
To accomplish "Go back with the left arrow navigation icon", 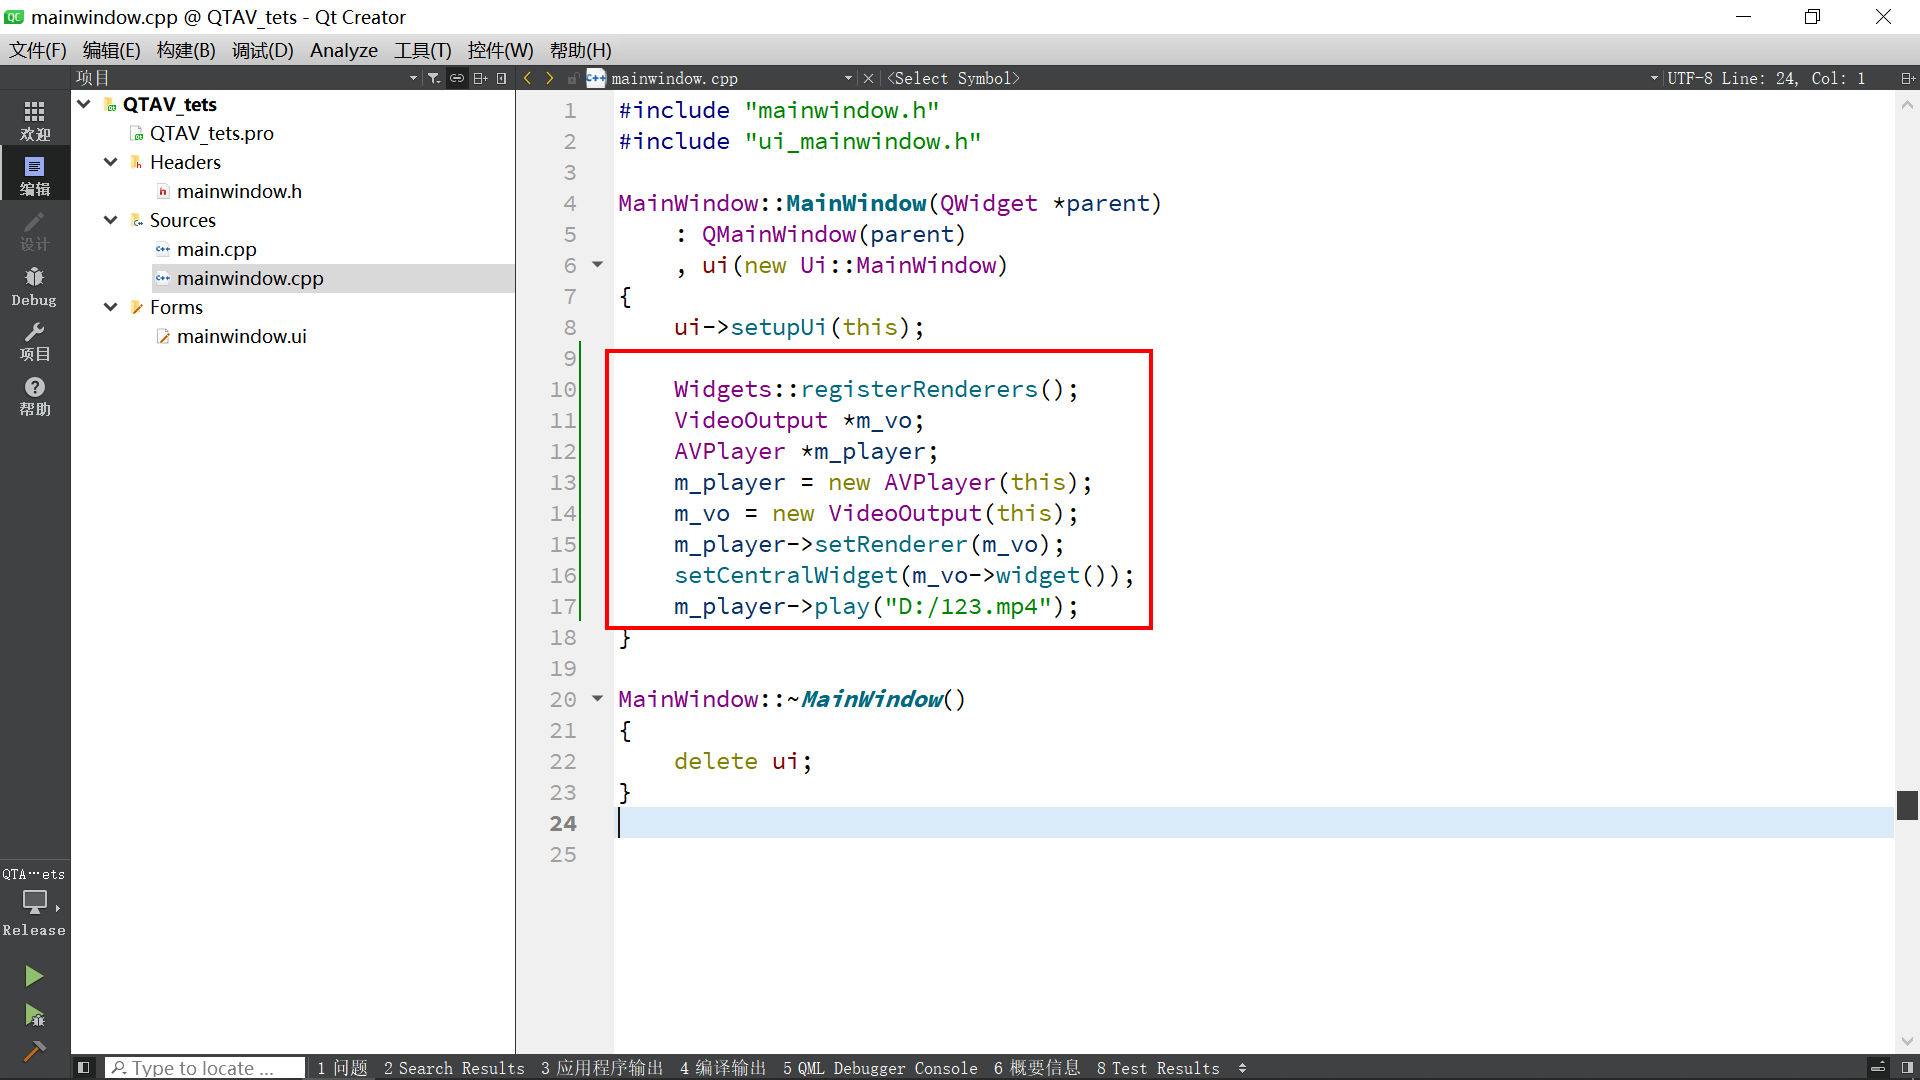I will pyautogui.click(x=528, y=78).
